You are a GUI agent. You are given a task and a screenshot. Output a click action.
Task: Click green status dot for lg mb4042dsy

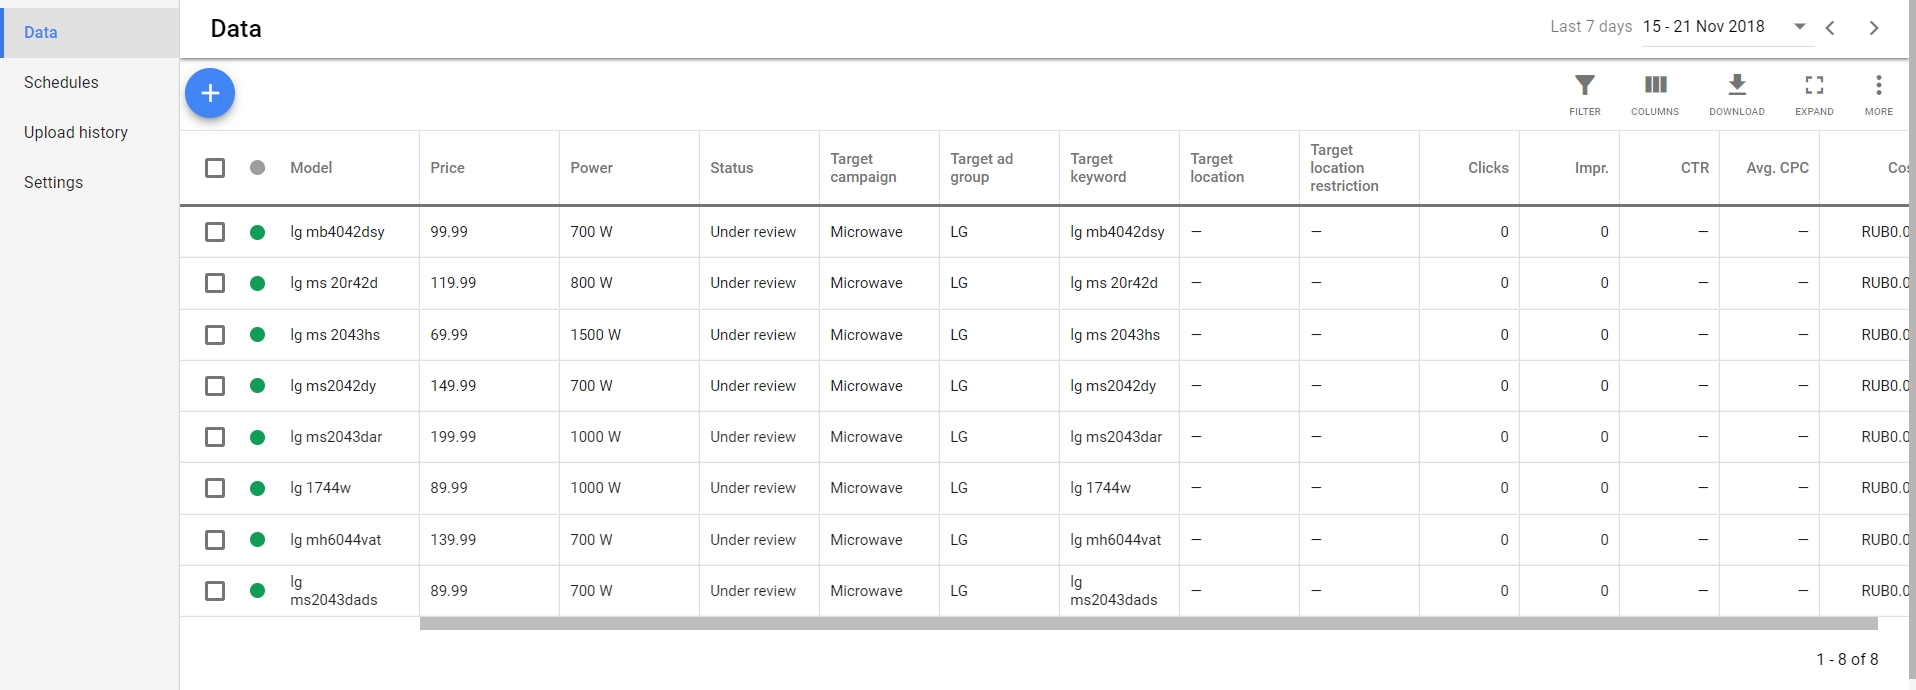coord(257,232)
